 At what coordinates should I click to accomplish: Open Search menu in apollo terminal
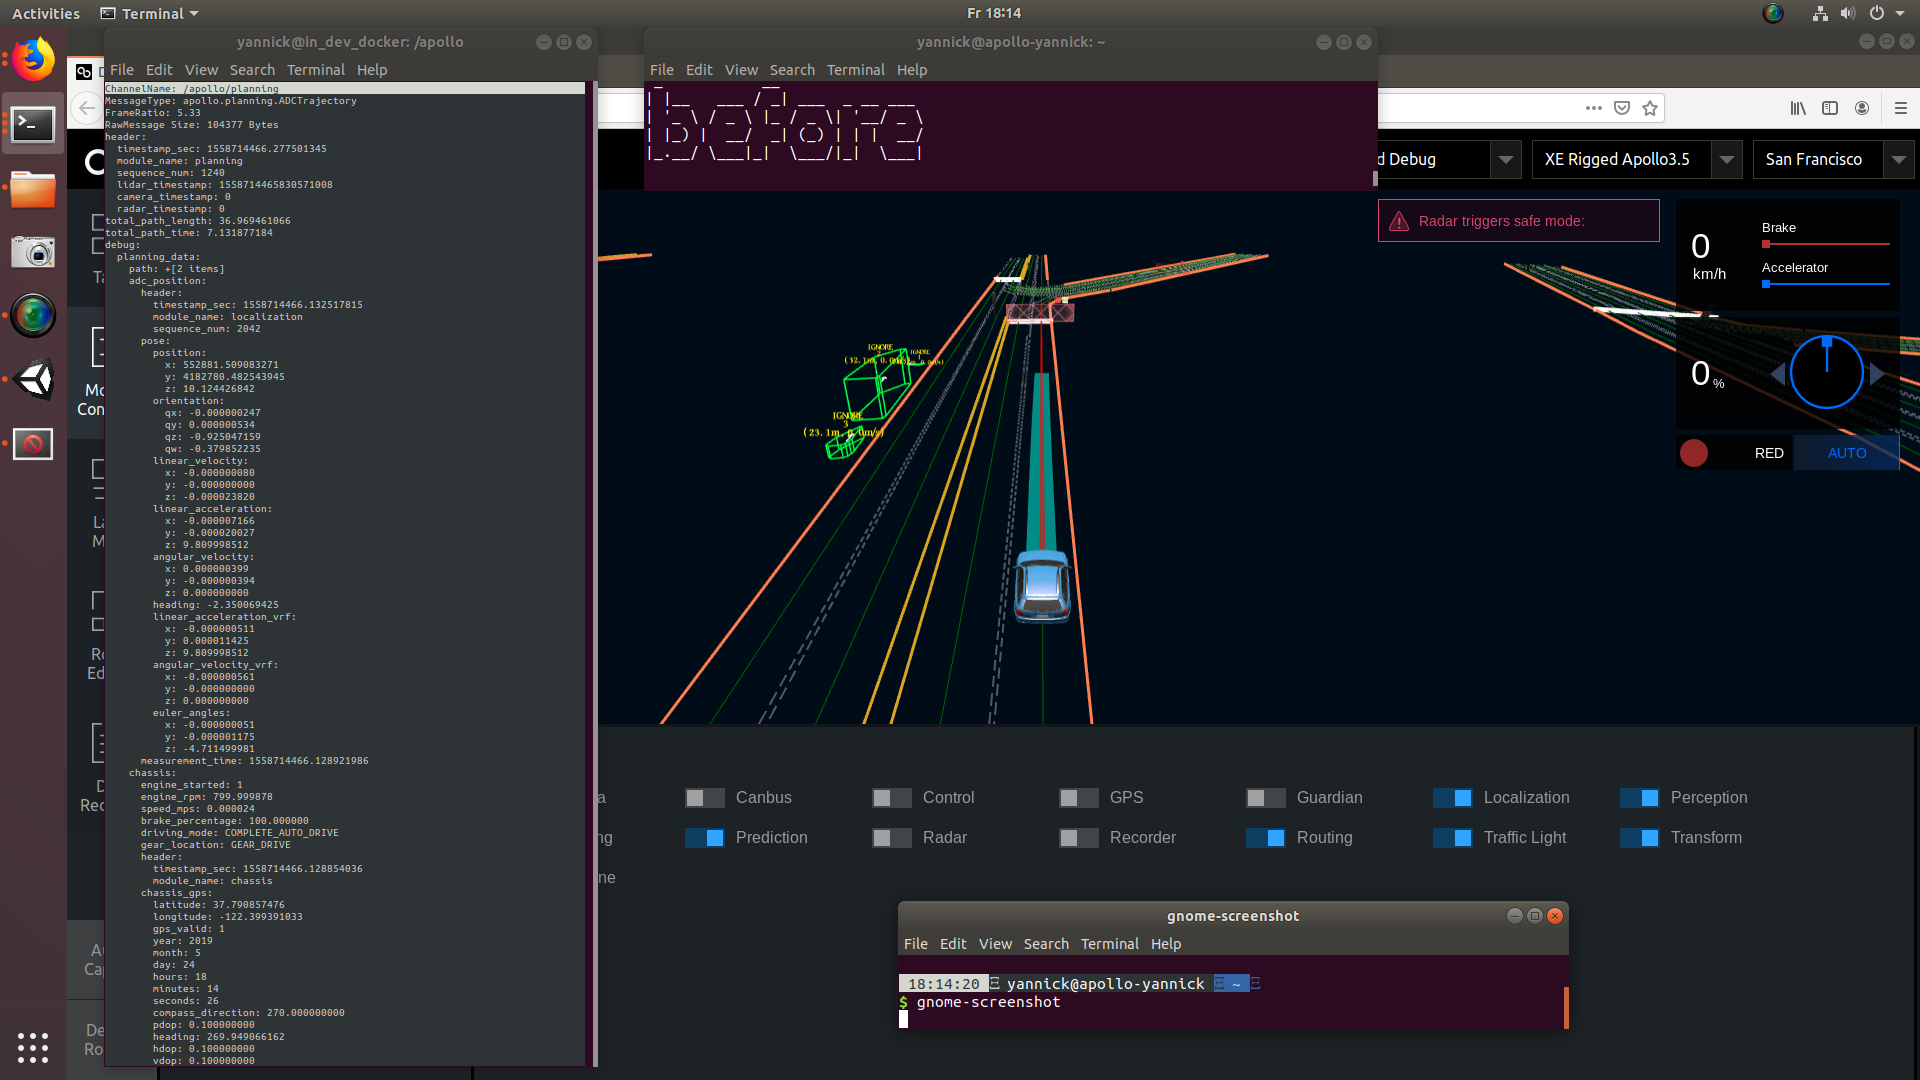click(x=252, y=70)
